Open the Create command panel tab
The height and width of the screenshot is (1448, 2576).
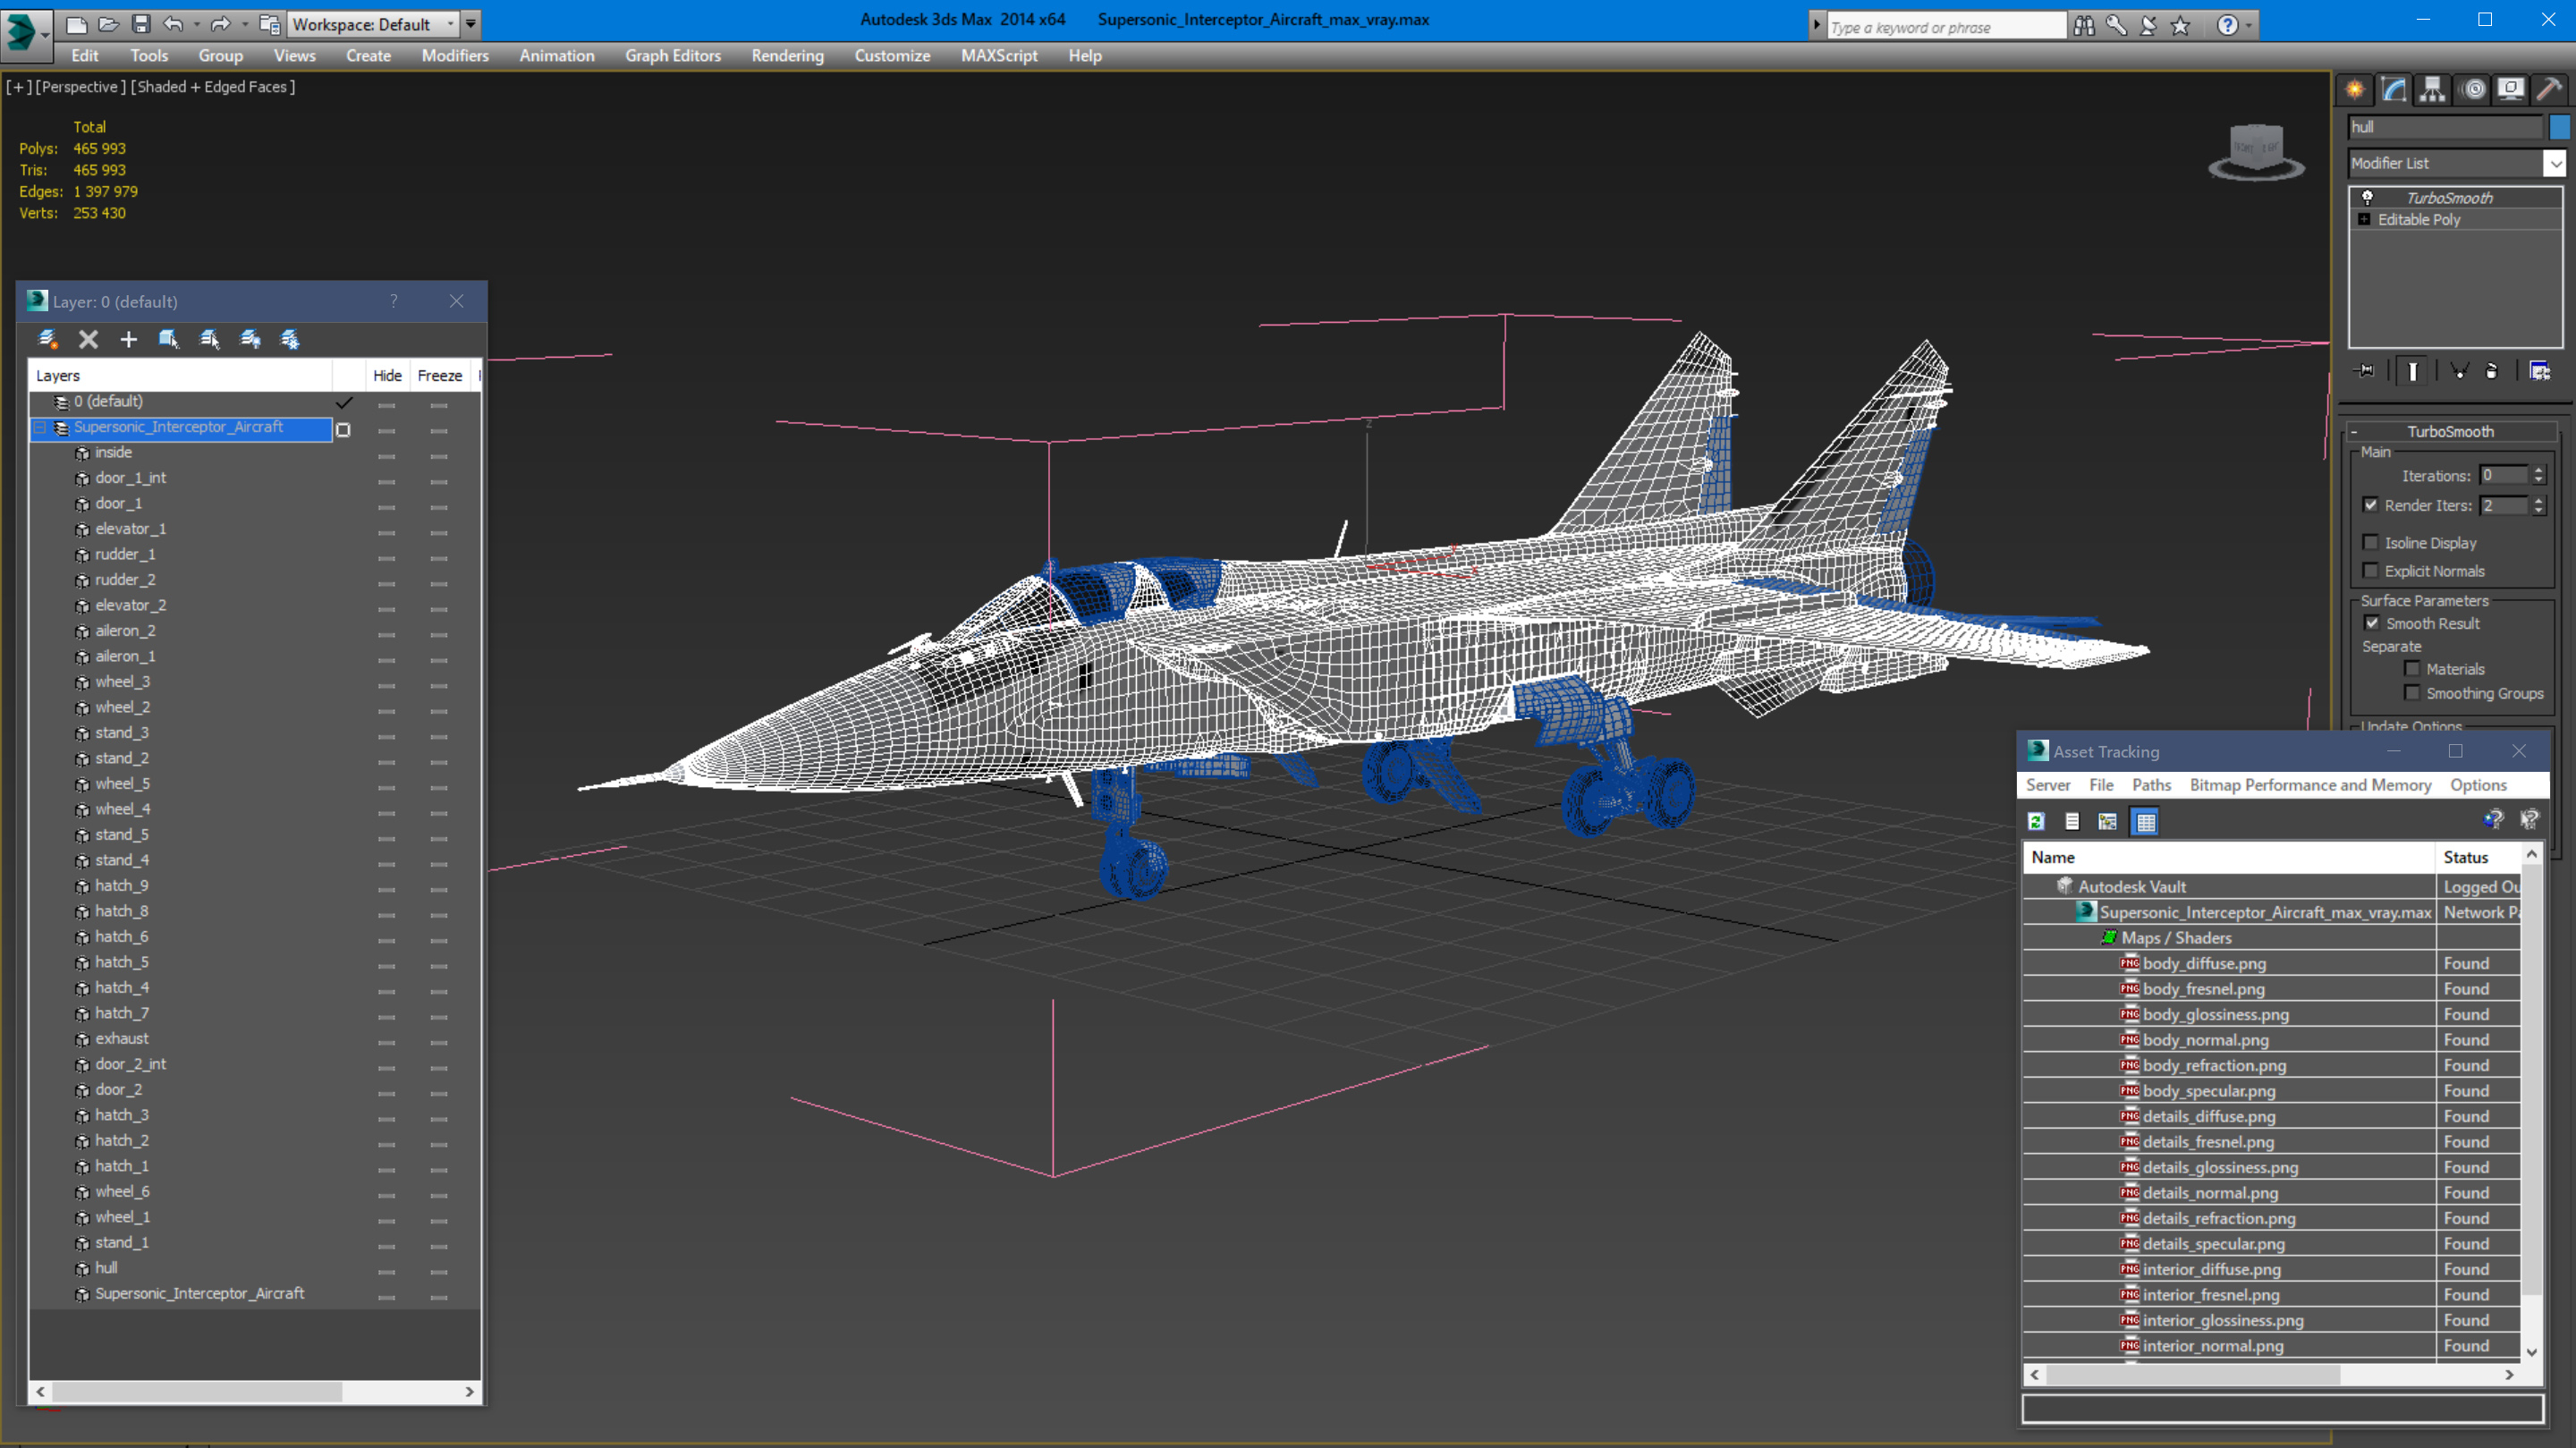click(x=2355, y=90)
